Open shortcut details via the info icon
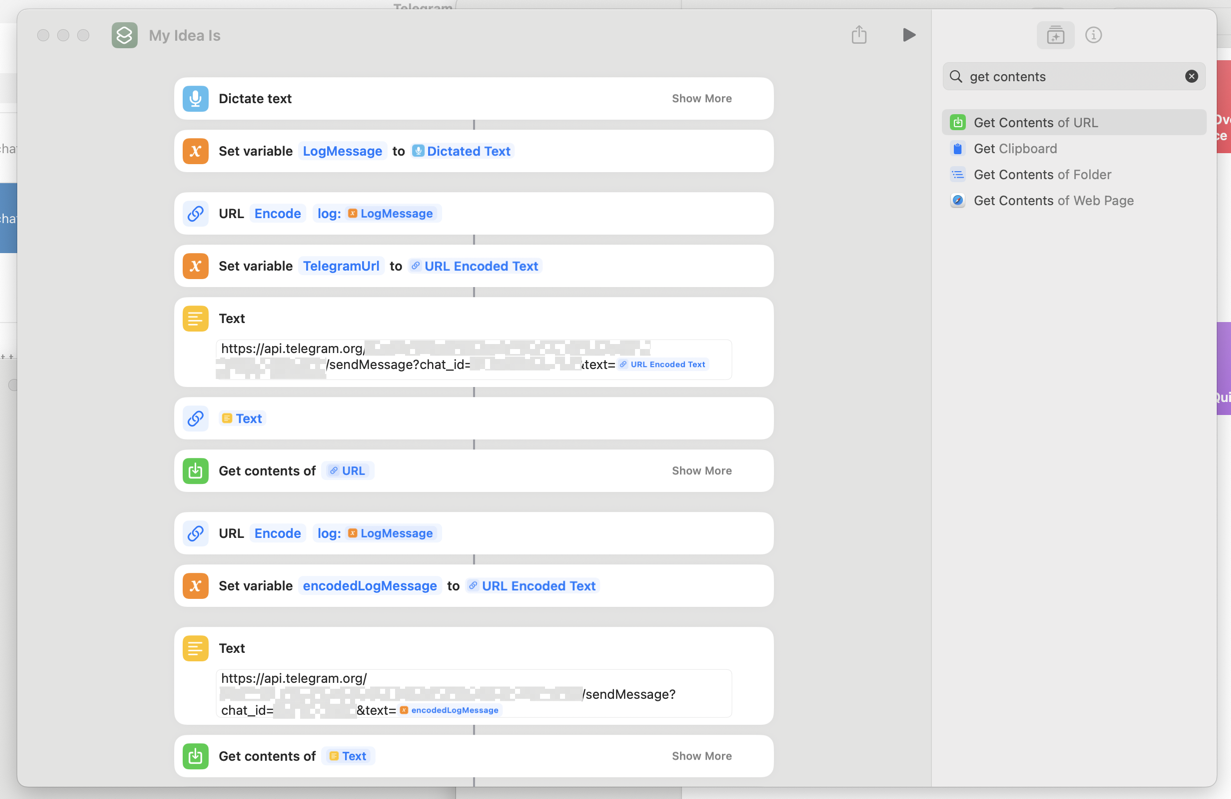Screen dimensions: 1231x799 pos(1093,35)
